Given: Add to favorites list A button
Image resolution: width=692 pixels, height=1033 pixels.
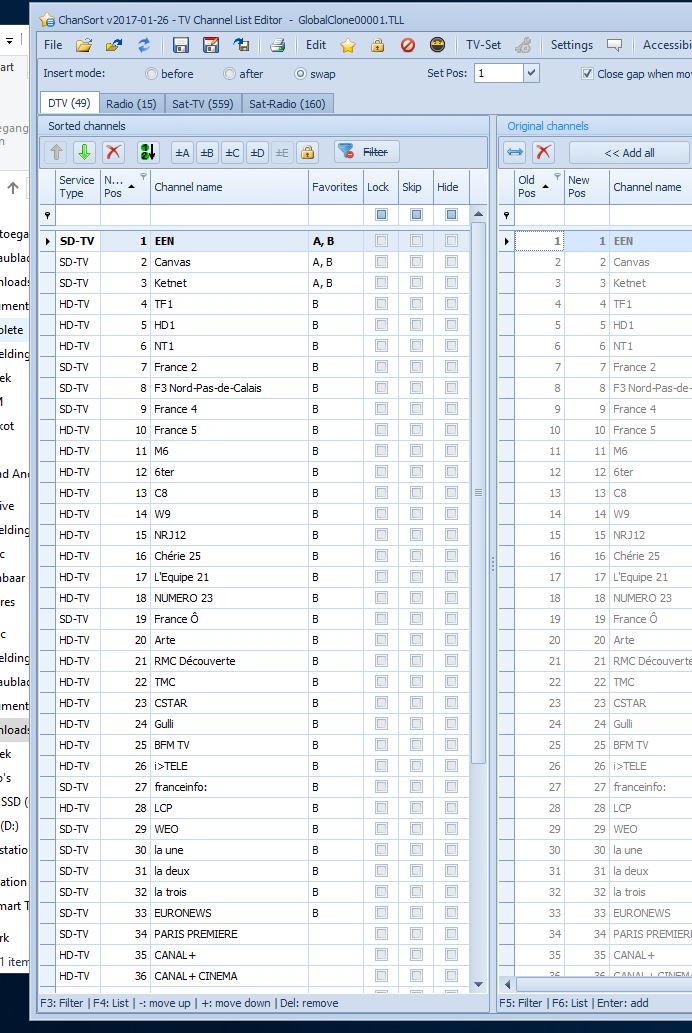Looking at the screenshot, I should point(182,152).
